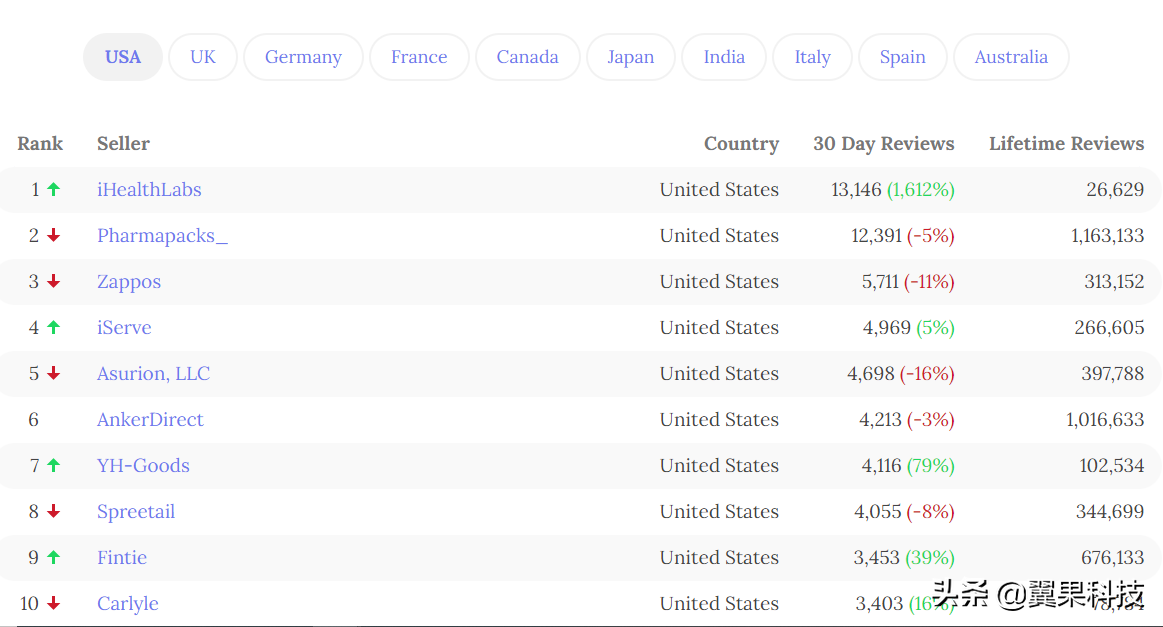Click the Lifetime Reviews column header
Screen dimensions: 1163x627
[1066, 144]
